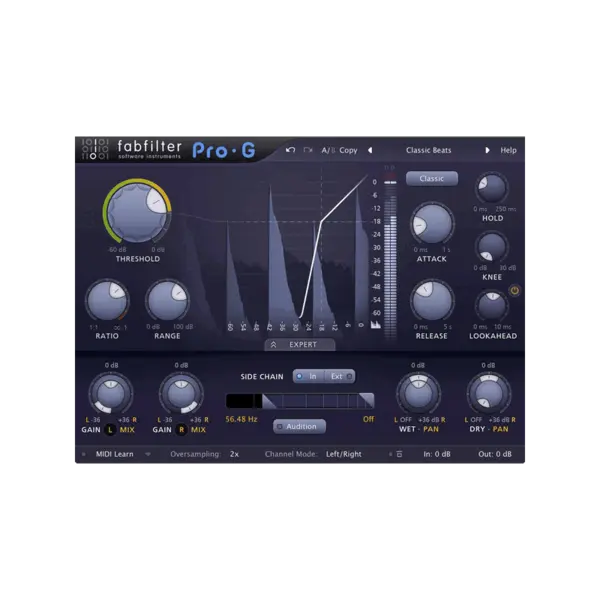Open the MIDI Learn dropdown arrow
The width and height of the screenshot is (600, 600).
(x=148, y=454)
